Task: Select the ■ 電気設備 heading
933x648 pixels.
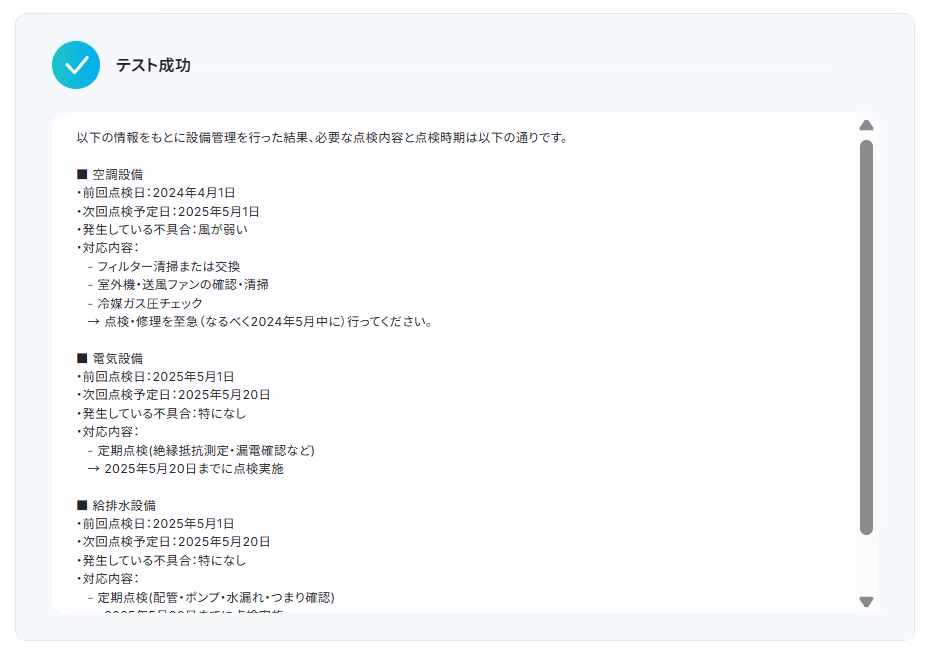Action: (110, 358)
